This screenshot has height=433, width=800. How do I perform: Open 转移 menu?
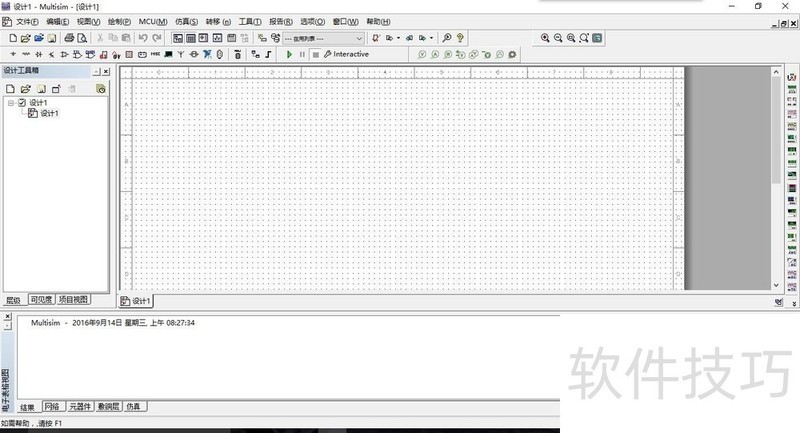point(218,22)
